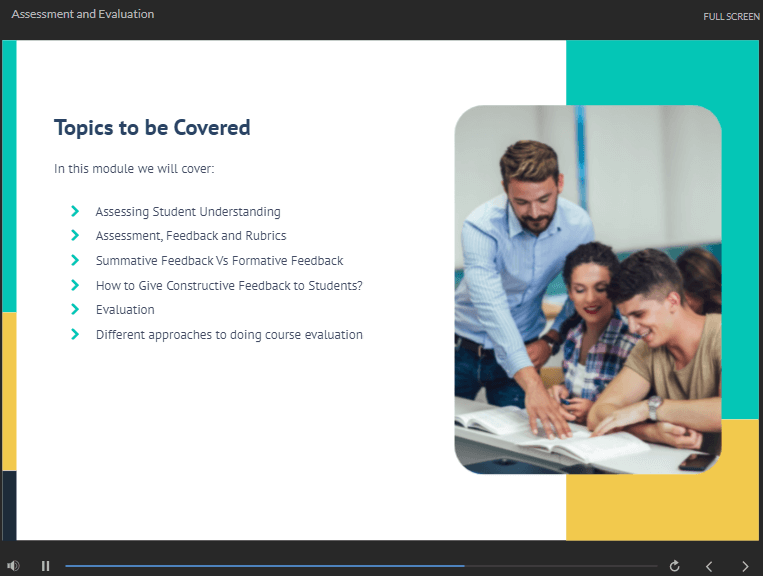Viewport: 763px width, 576px height.
Task: Click chevron beside Assessing Student Understanding
Action: pyautogui.click(x=75, y=211)
